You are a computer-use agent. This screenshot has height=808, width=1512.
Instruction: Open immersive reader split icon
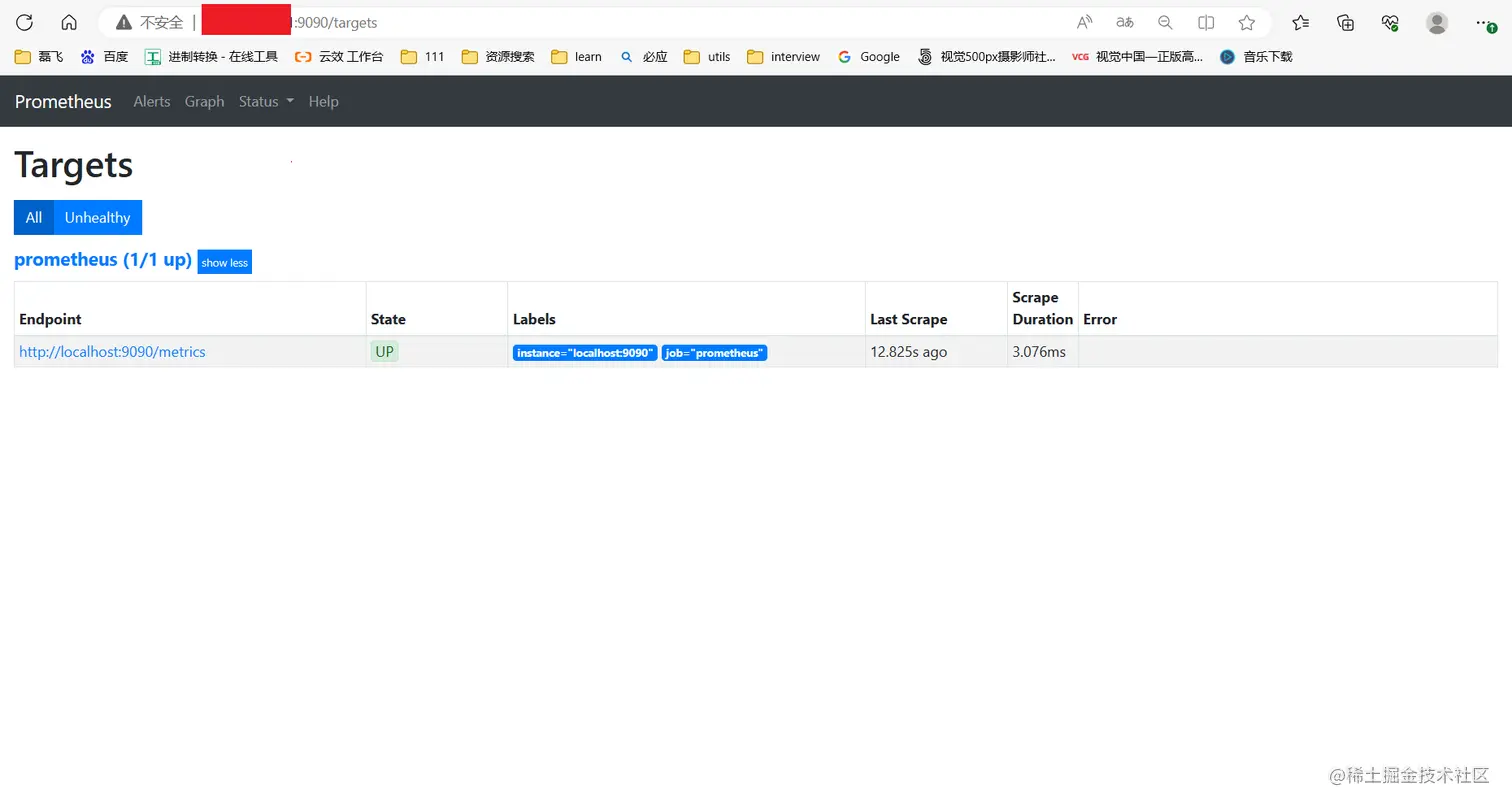point(1206,22)
